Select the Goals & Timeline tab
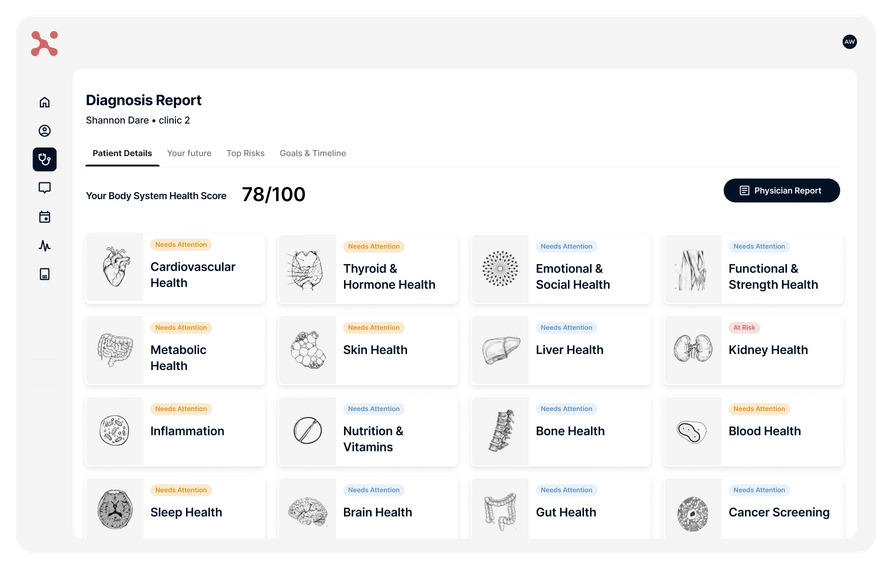The image size is (893, 569). tap(312, 153)
